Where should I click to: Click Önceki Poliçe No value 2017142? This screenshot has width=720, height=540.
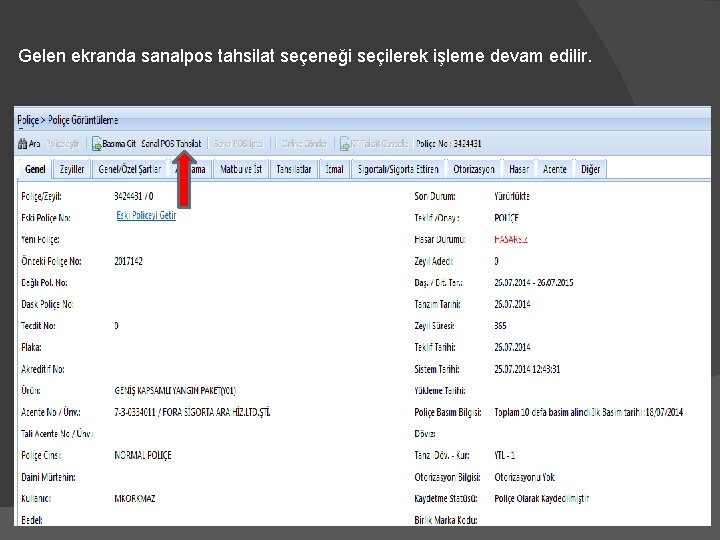129,261
